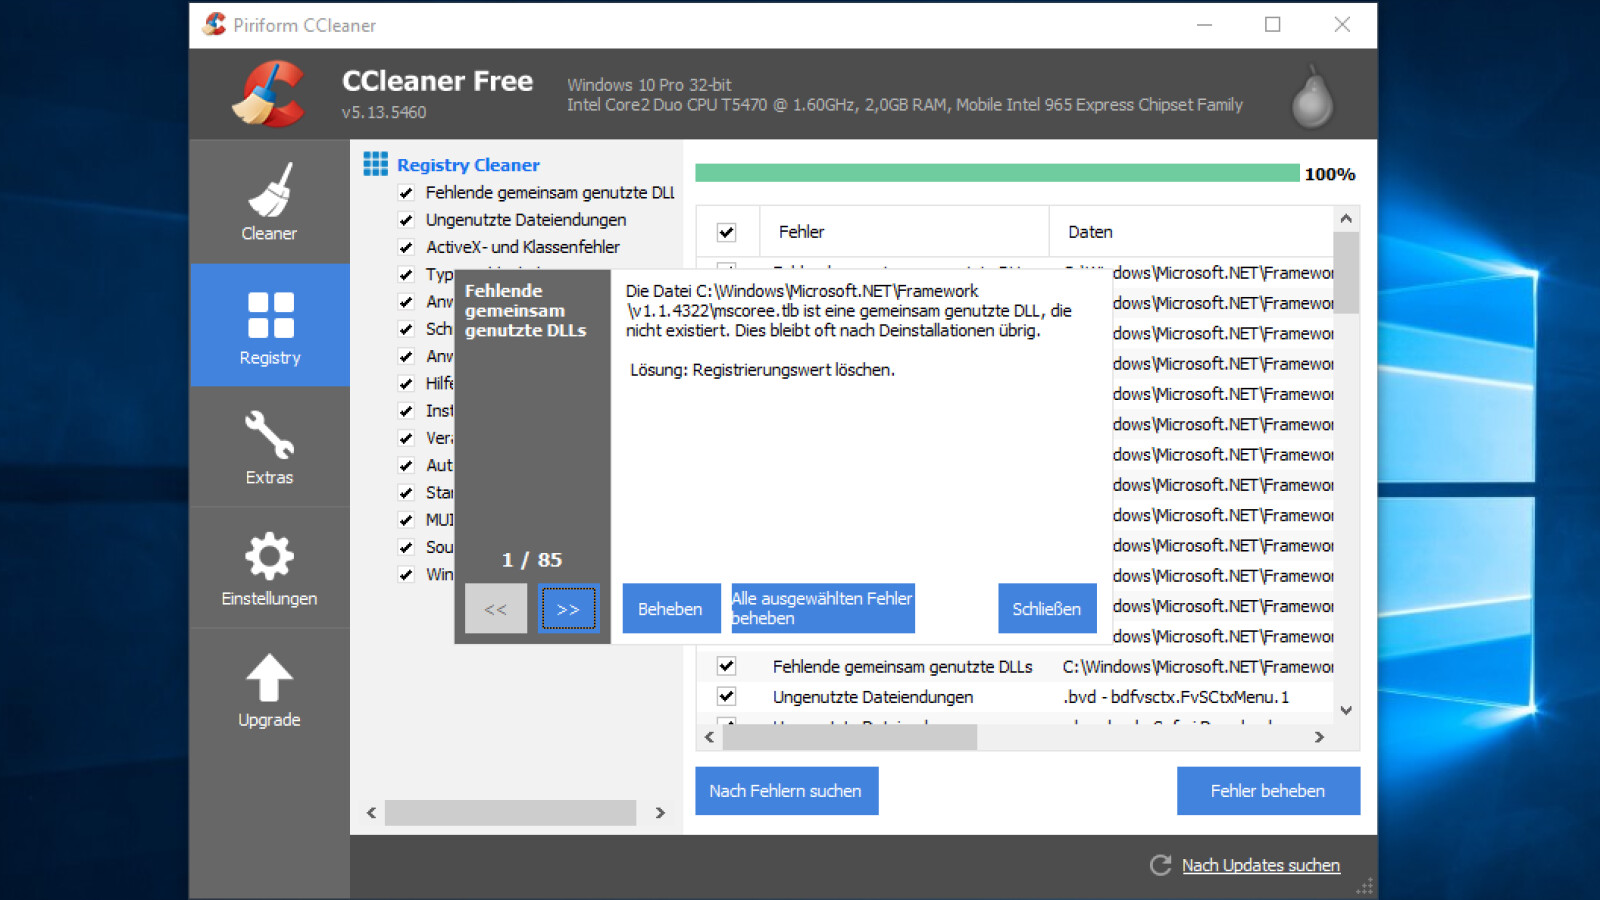Open the Extras wrench section

coord(269,447)
